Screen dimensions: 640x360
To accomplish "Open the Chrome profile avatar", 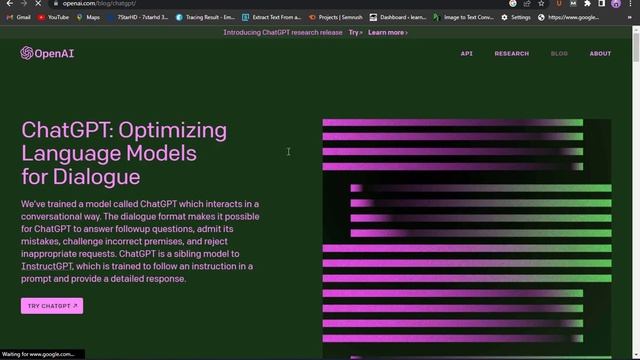I will pyautogui.click(x=616, y=4).
